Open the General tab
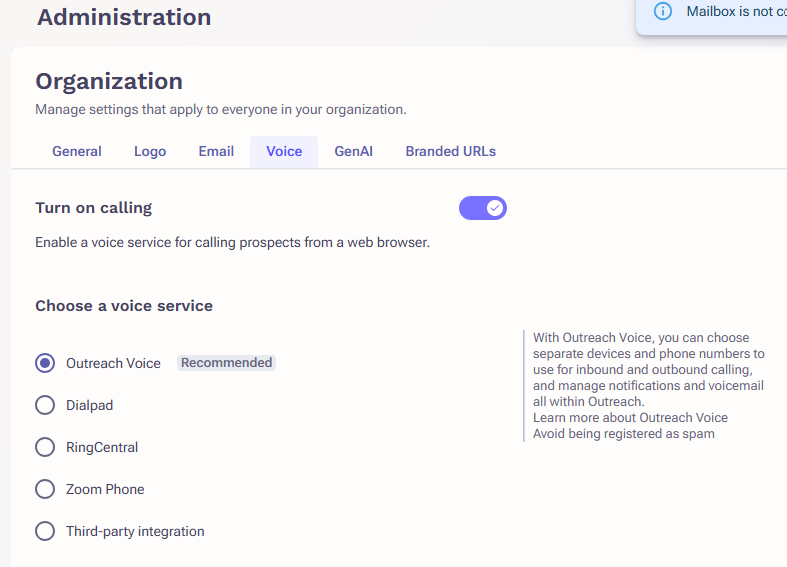787x567 pixels. [77, 152]
